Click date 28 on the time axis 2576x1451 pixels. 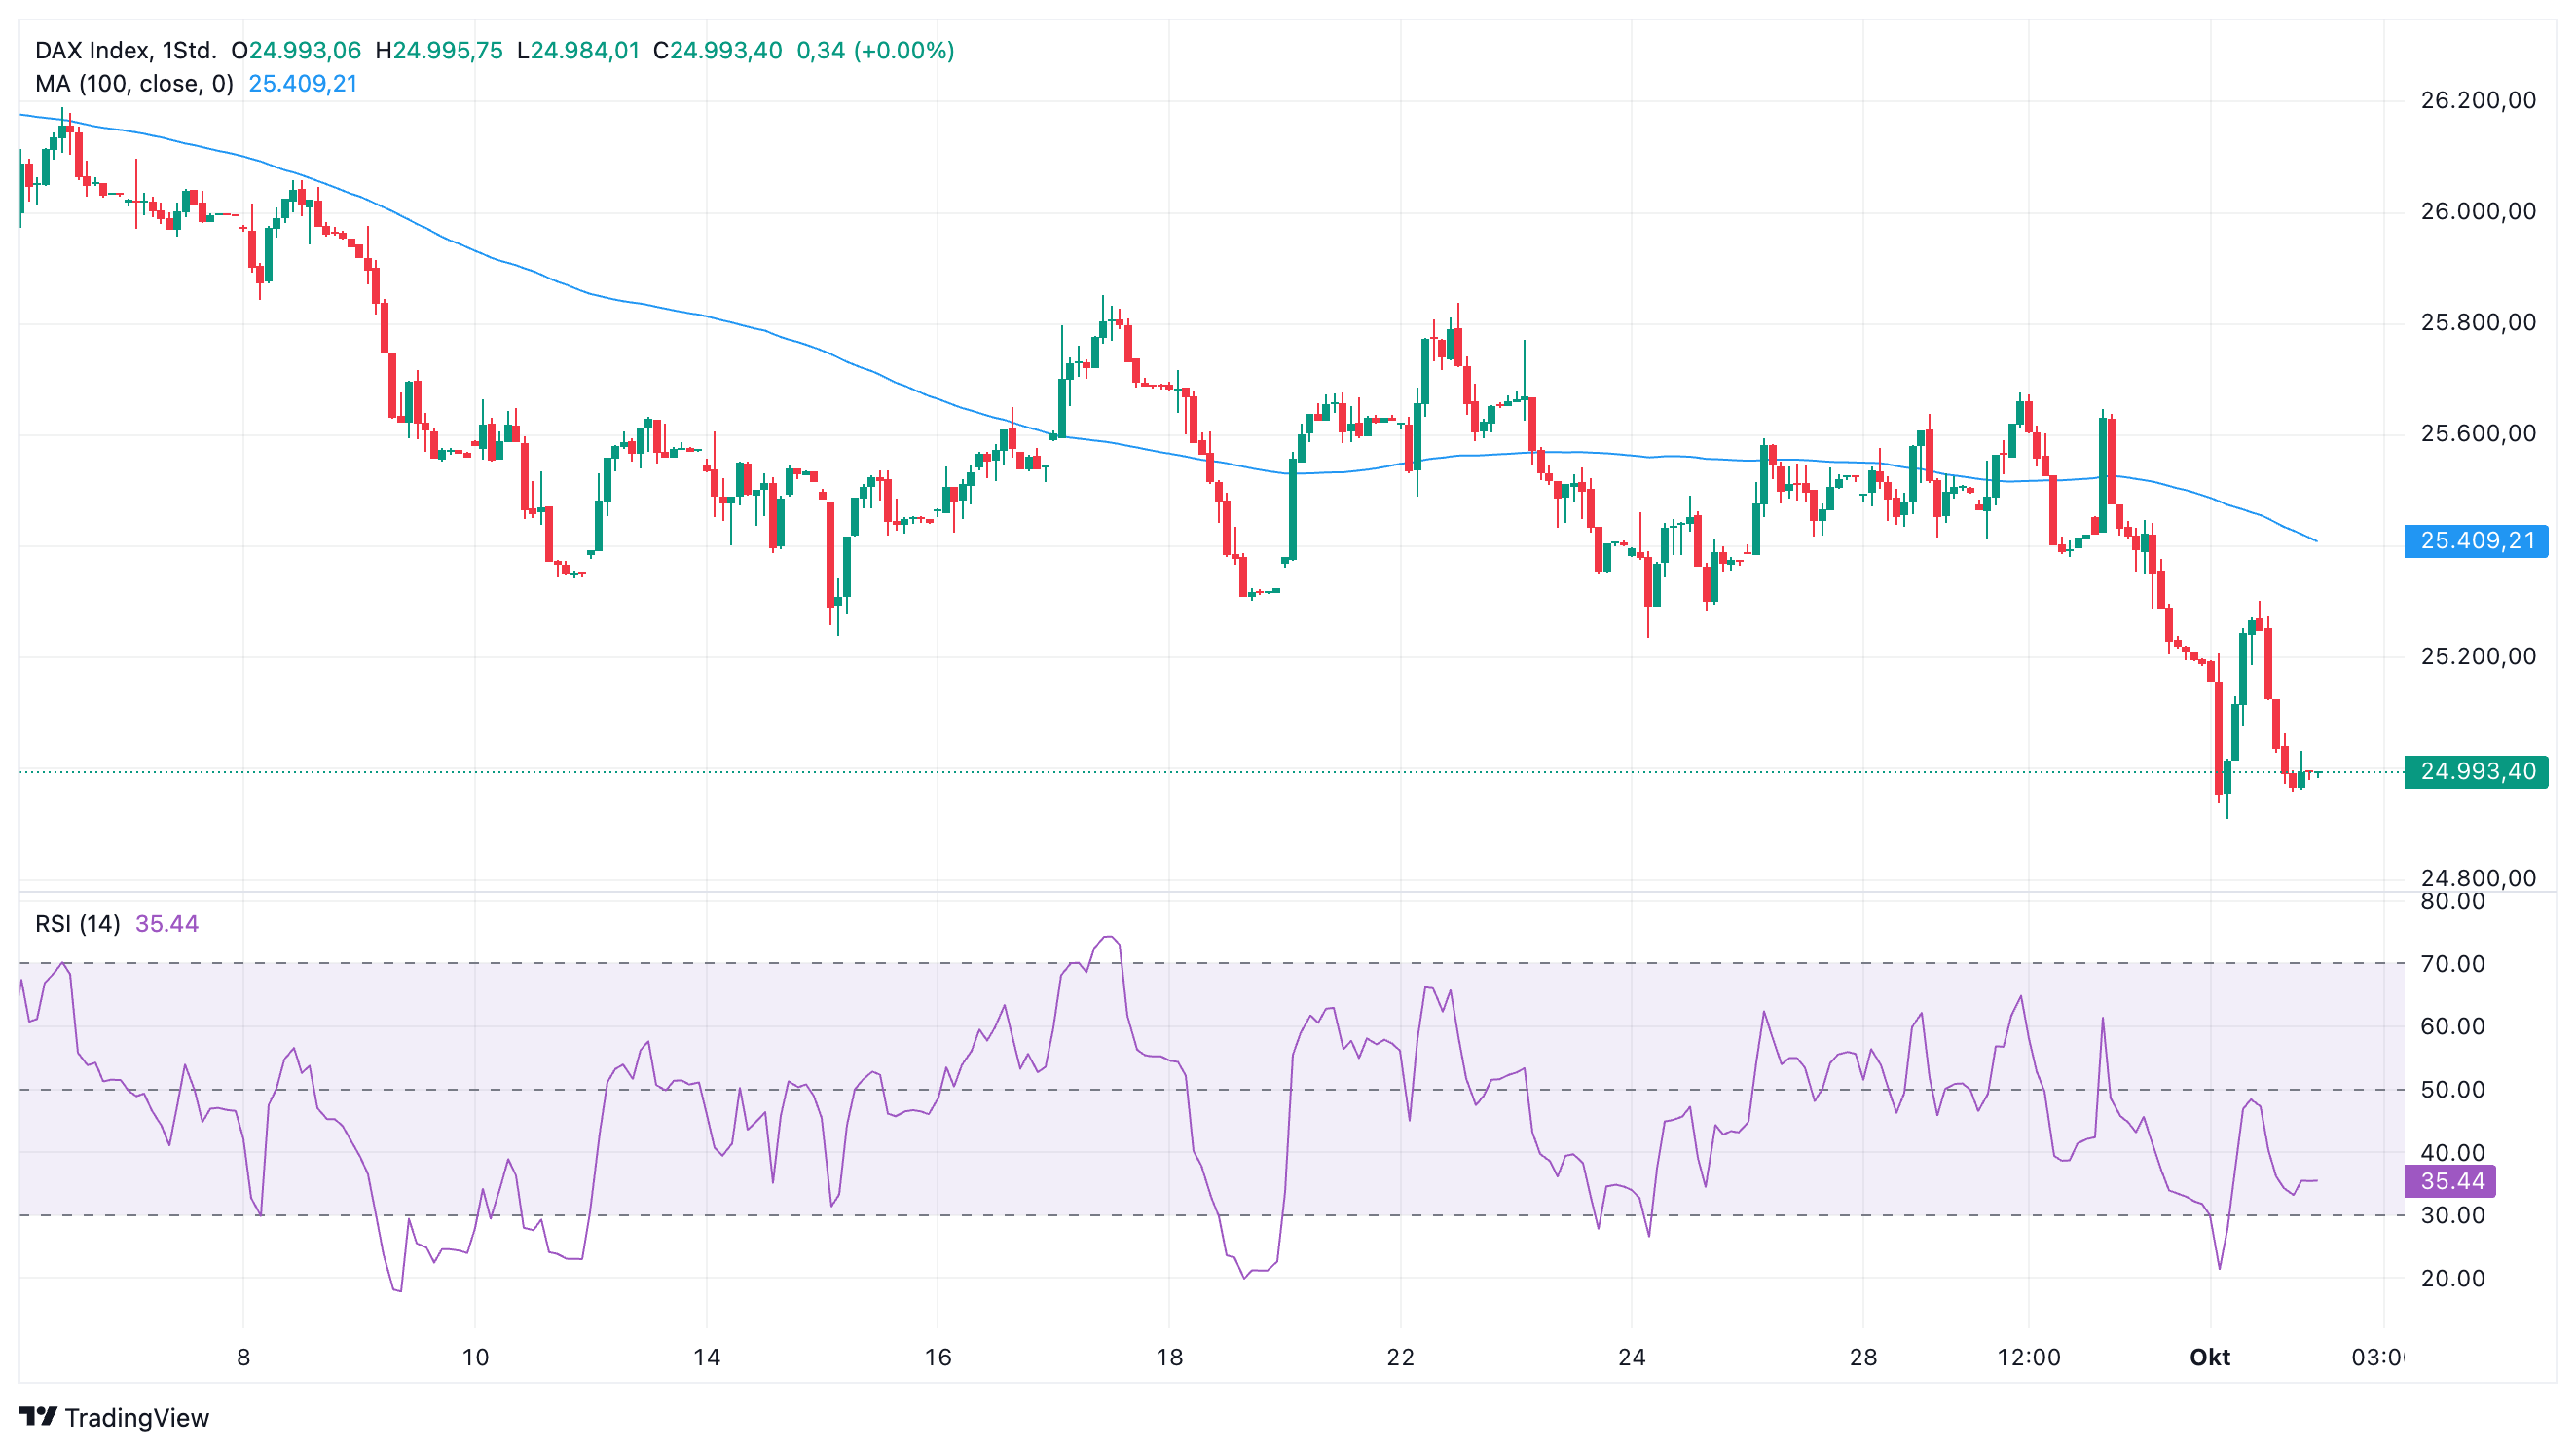pyautogui.click(x=1863, y=1357)
